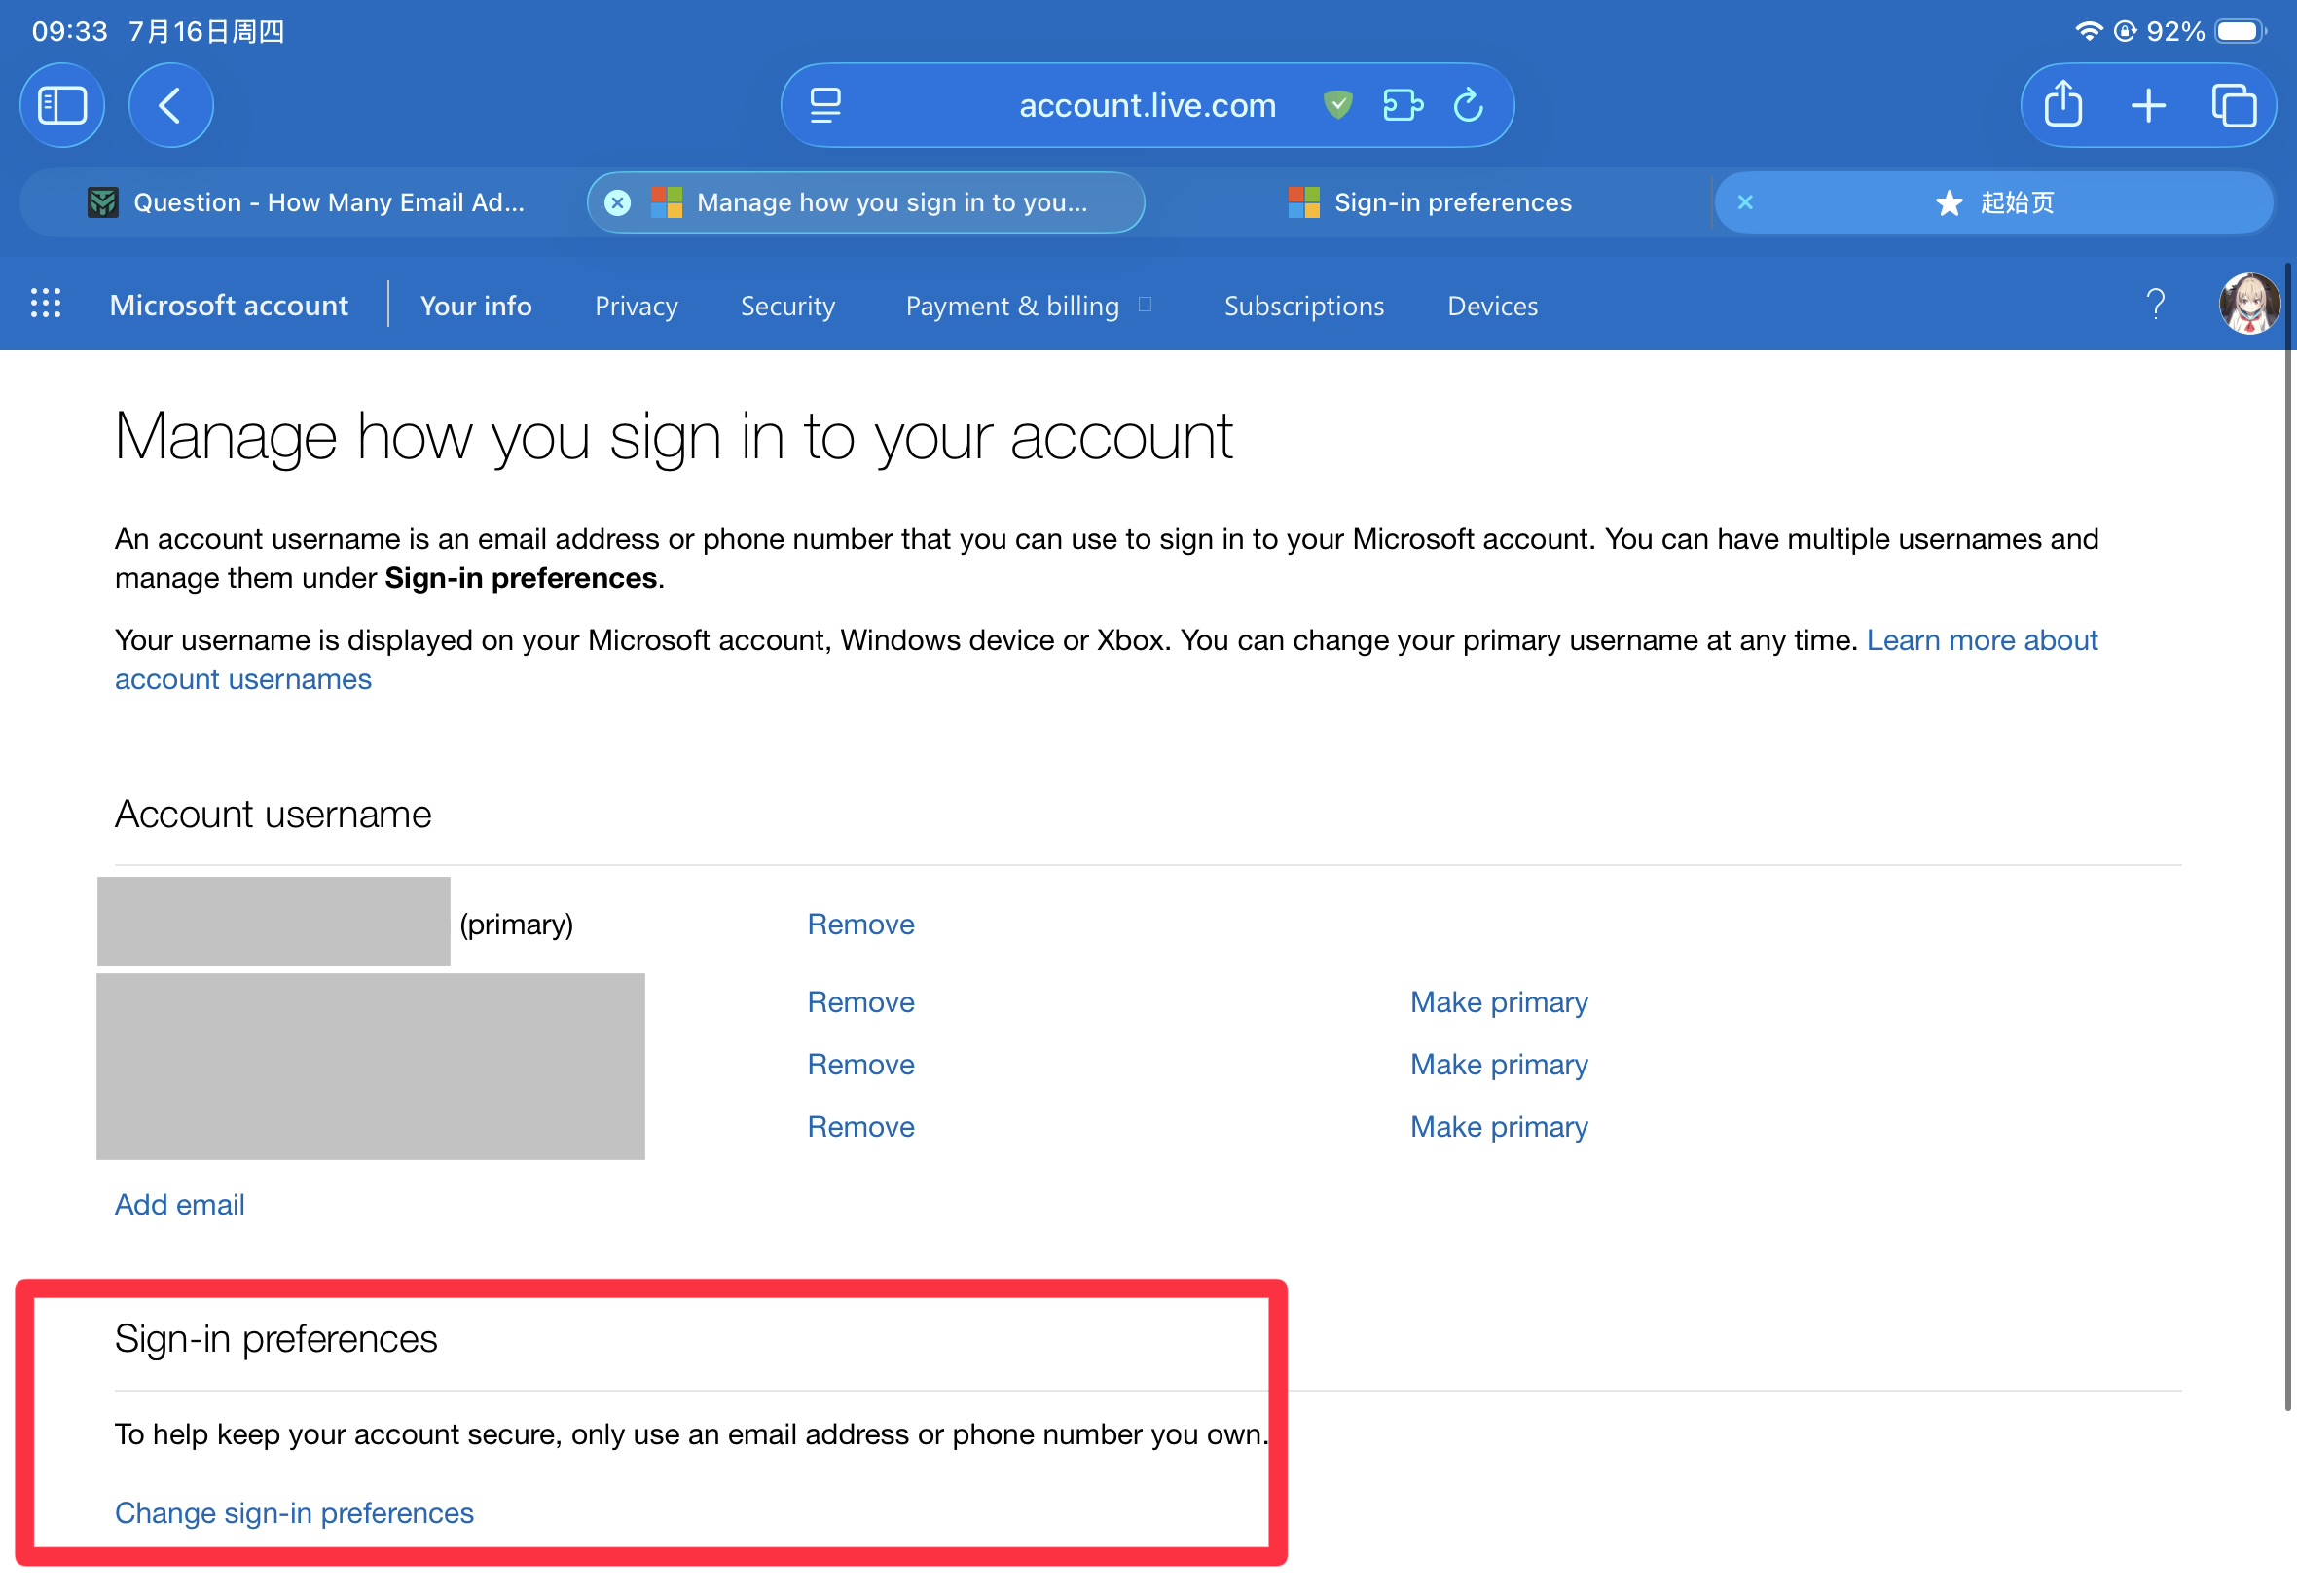
Task: Open the extensions puzzle icon
Action: [1403, 104]
